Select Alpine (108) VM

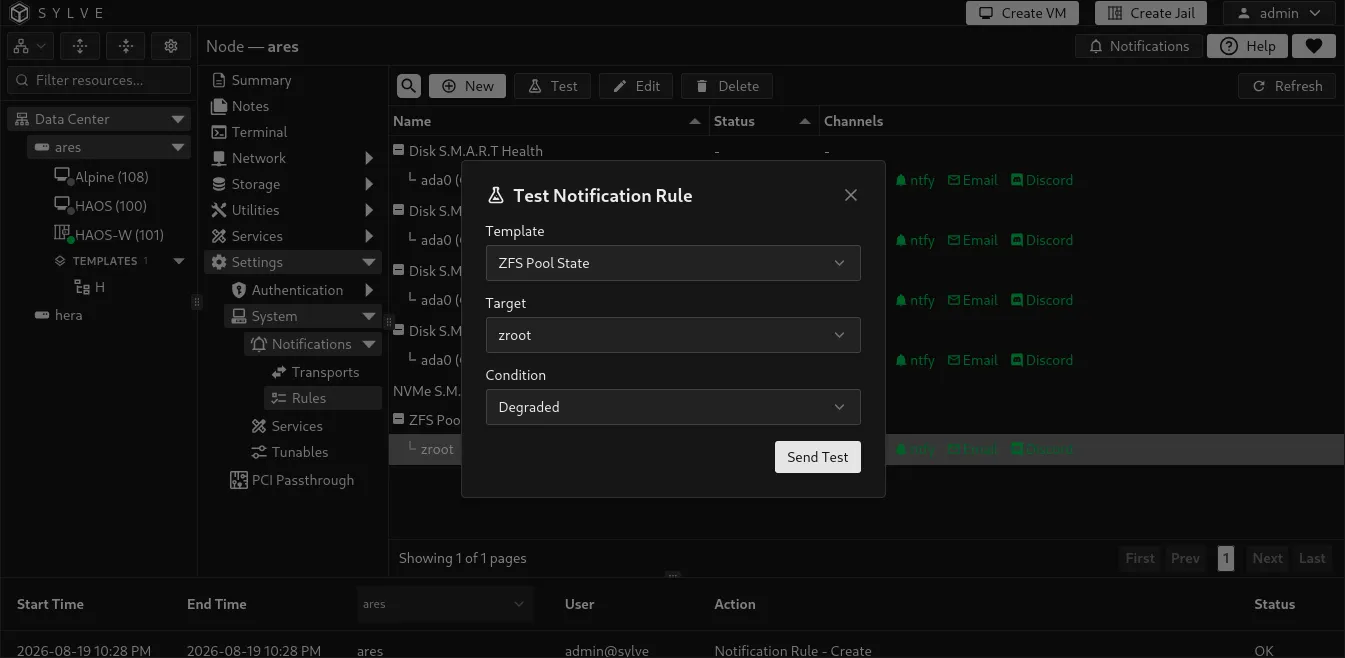coord(100,177)
